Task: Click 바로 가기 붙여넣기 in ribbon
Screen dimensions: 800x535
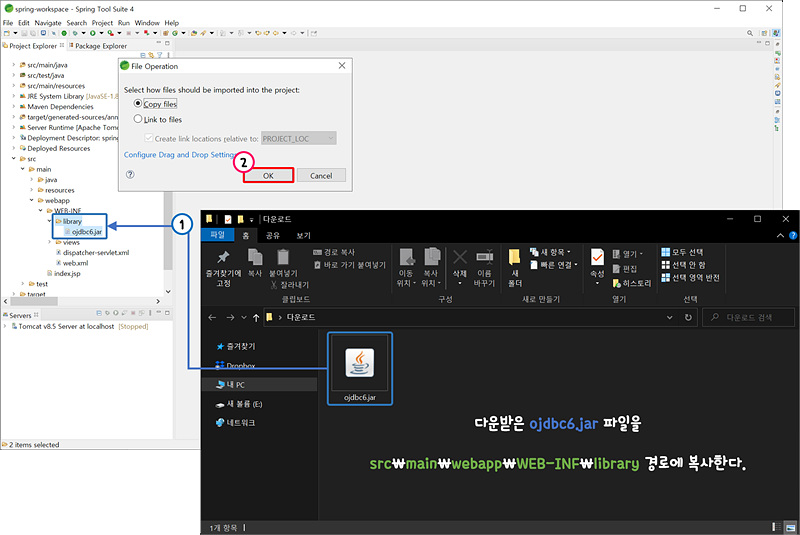Action: 349,265
